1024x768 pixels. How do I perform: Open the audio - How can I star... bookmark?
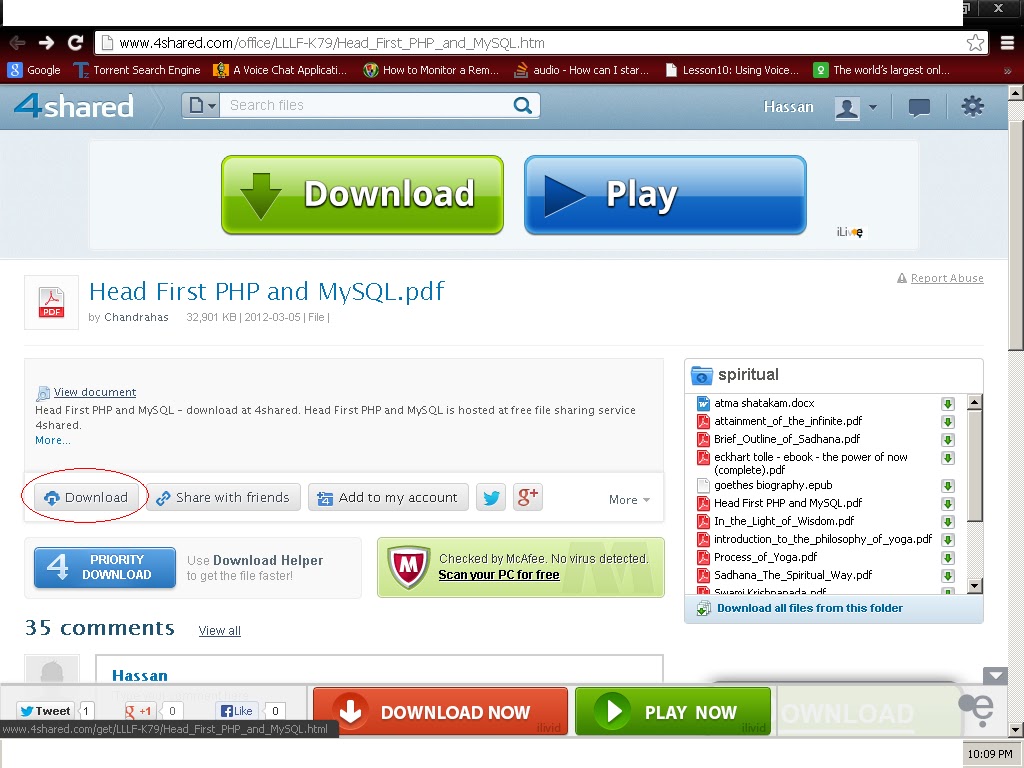[581, 70]
